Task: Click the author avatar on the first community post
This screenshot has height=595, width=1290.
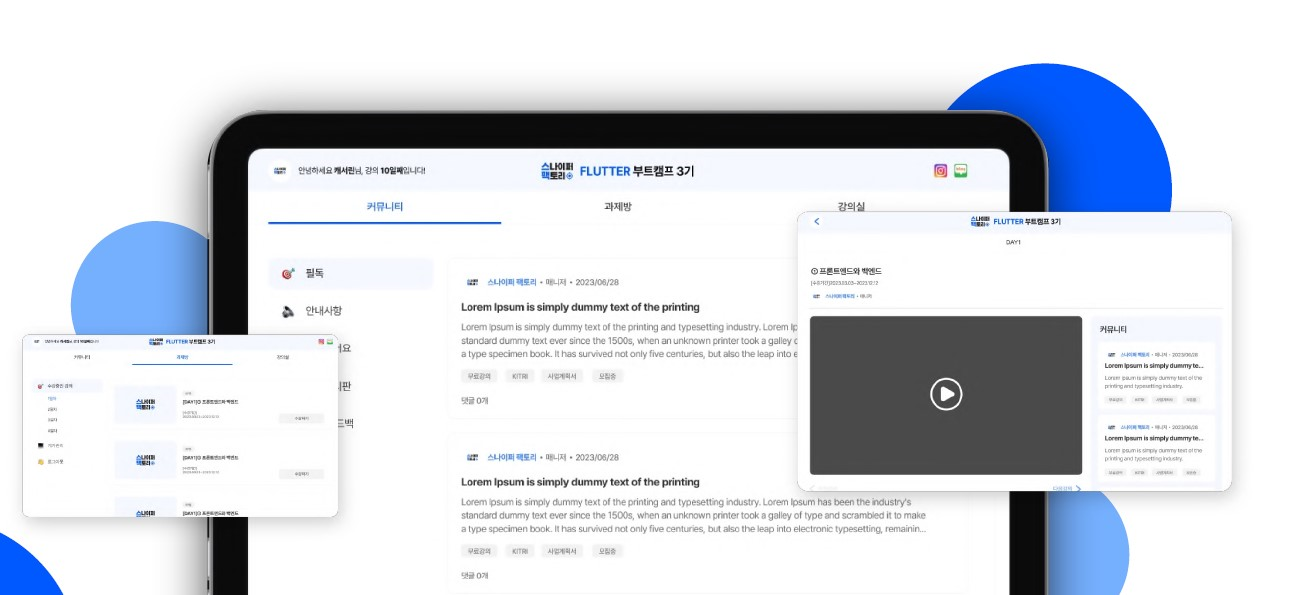Action: [473, 282]
